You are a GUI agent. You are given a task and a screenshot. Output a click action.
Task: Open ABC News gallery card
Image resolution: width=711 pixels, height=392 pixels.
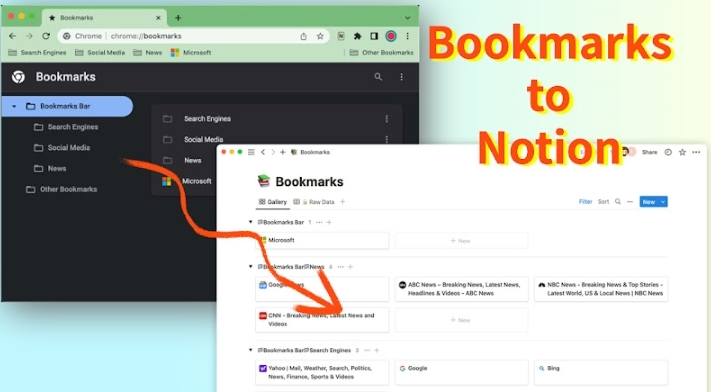[462, 289]
